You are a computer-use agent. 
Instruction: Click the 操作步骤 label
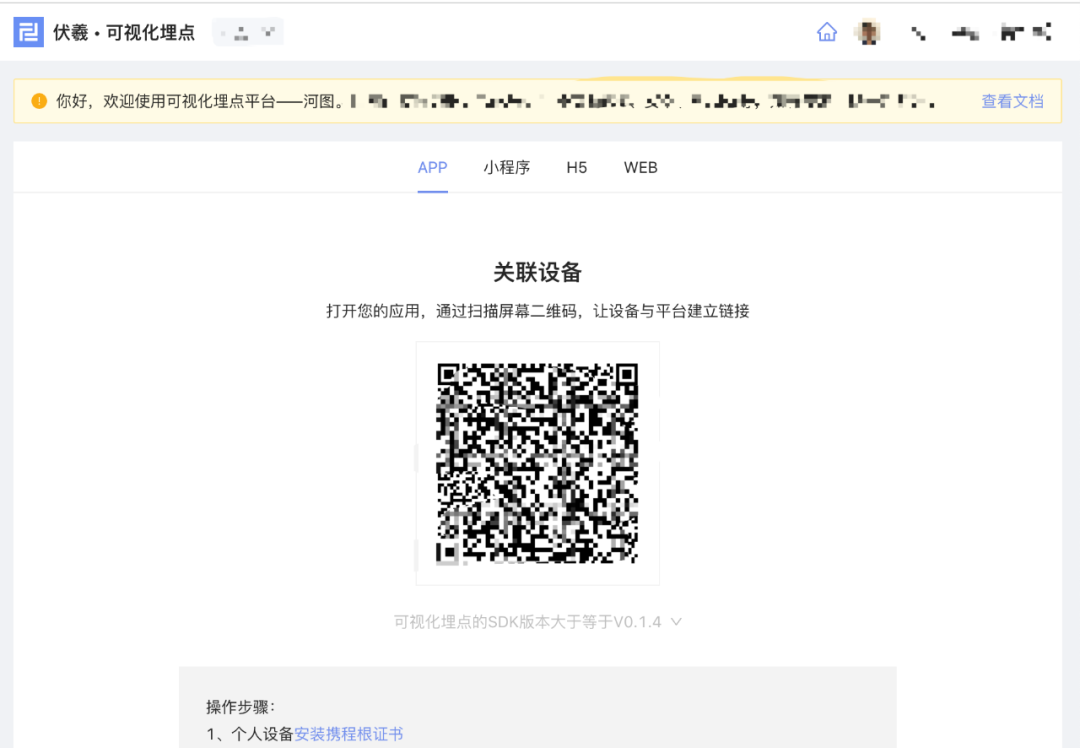point(240,707)
